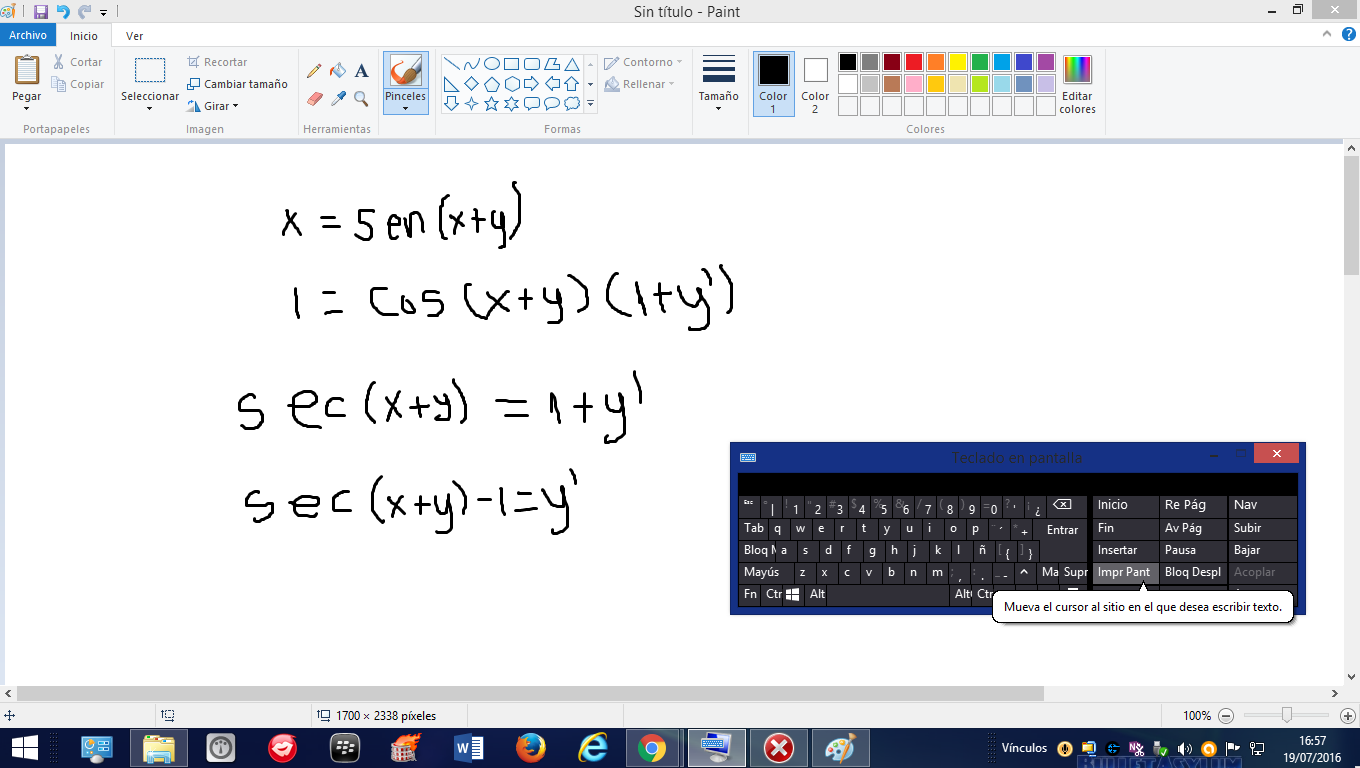Select the Pencil tool
Image resolution: width=1360 pixels, height=768 pixels.
point(314,71)
